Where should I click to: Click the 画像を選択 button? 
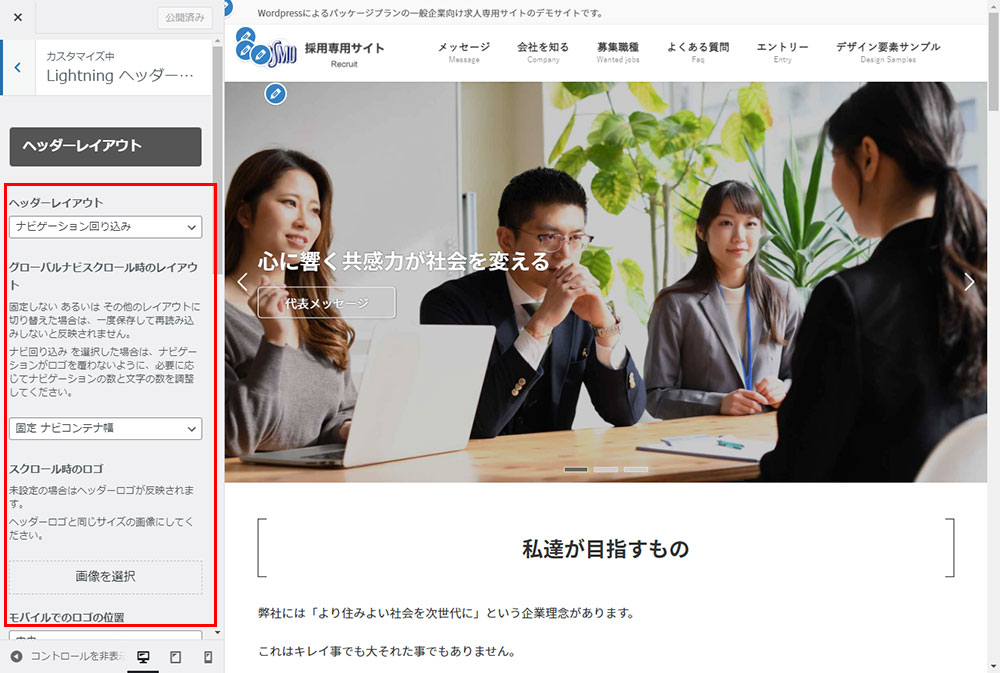(x=105, y=577)
